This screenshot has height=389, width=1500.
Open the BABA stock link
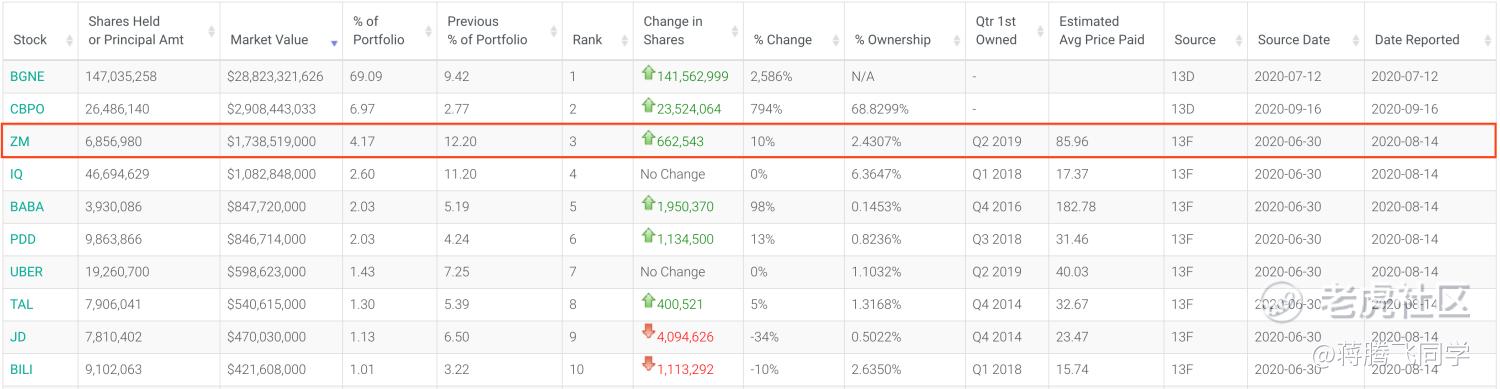click(27, 207)
